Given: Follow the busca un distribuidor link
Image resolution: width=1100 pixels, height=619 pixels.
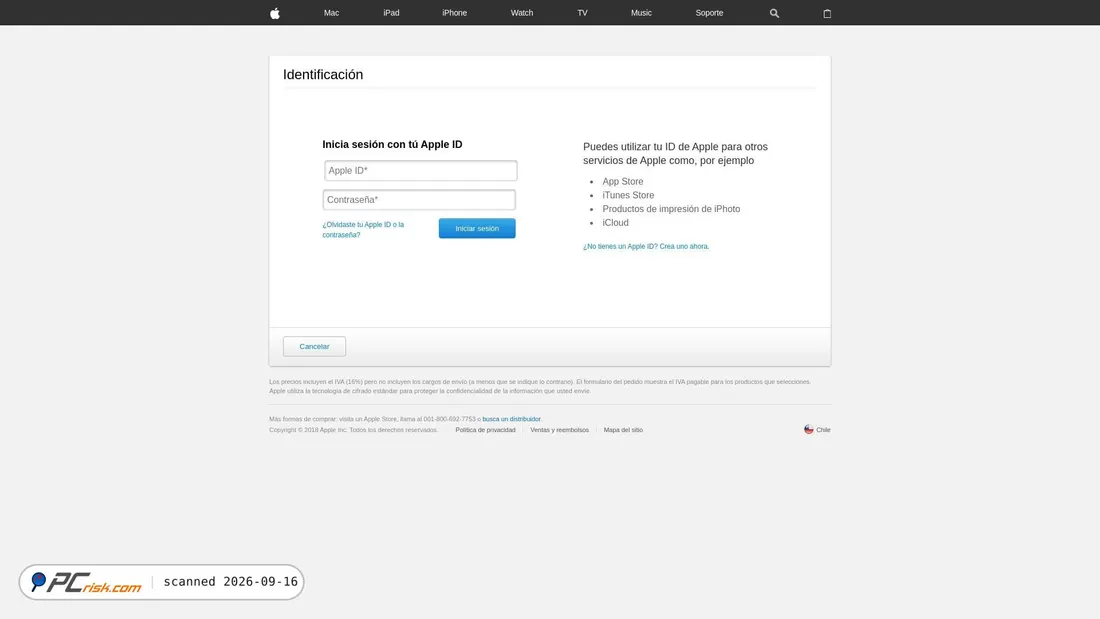Looking at the screenshot, I should 511,419.
